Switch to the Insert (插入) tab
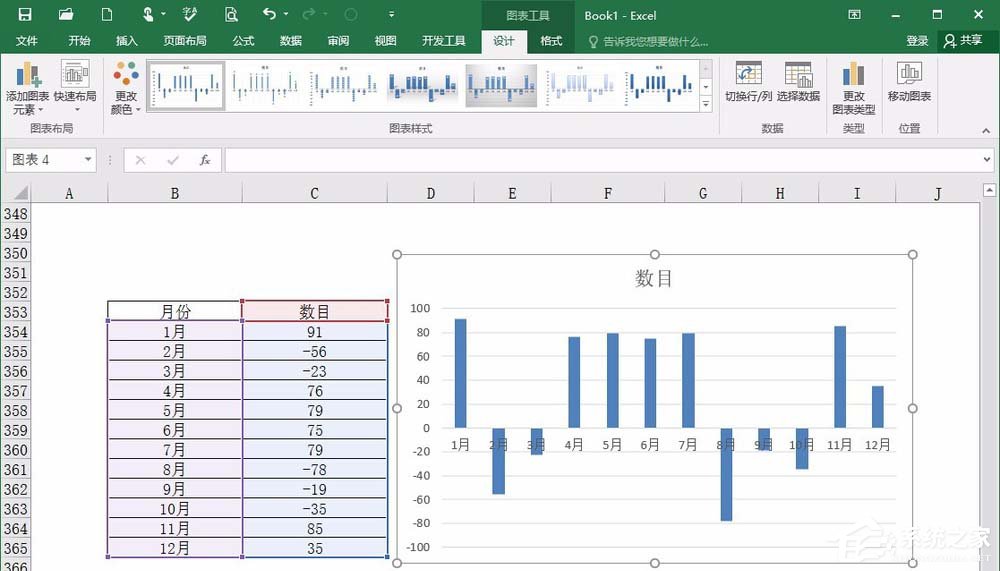This screenshot has width=1000, height=571. click(127, 41)
